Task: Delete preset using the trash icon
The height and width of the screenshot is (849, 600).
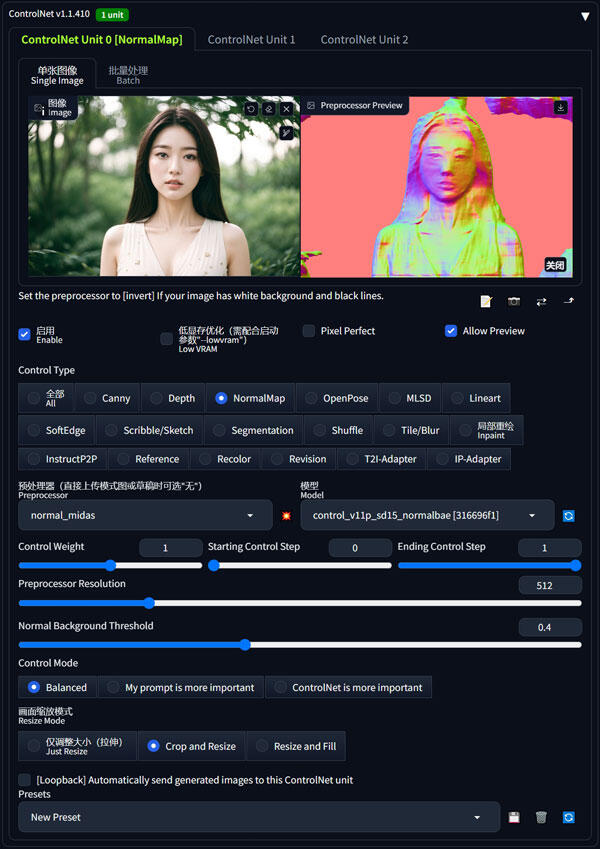Action: (x=541, y=817)
